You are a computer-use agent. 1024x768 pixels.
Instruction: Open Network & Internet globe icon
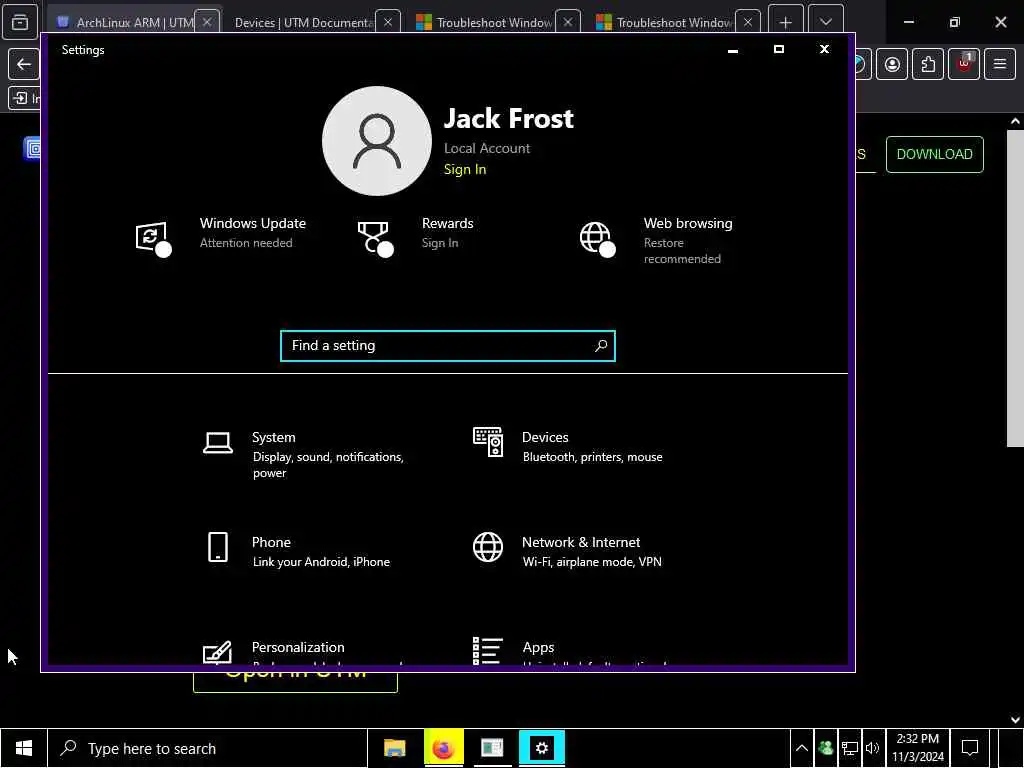pyautogui.click(x=488, y=547)
